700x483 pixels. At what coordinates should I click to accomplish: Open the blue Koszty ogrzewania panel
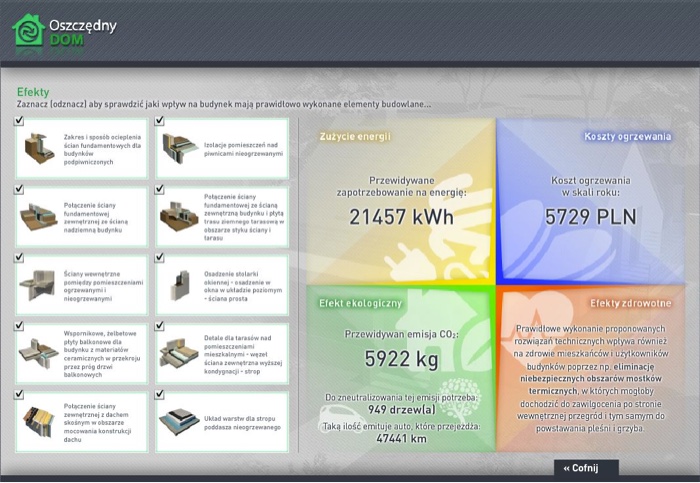pos(590,202)
